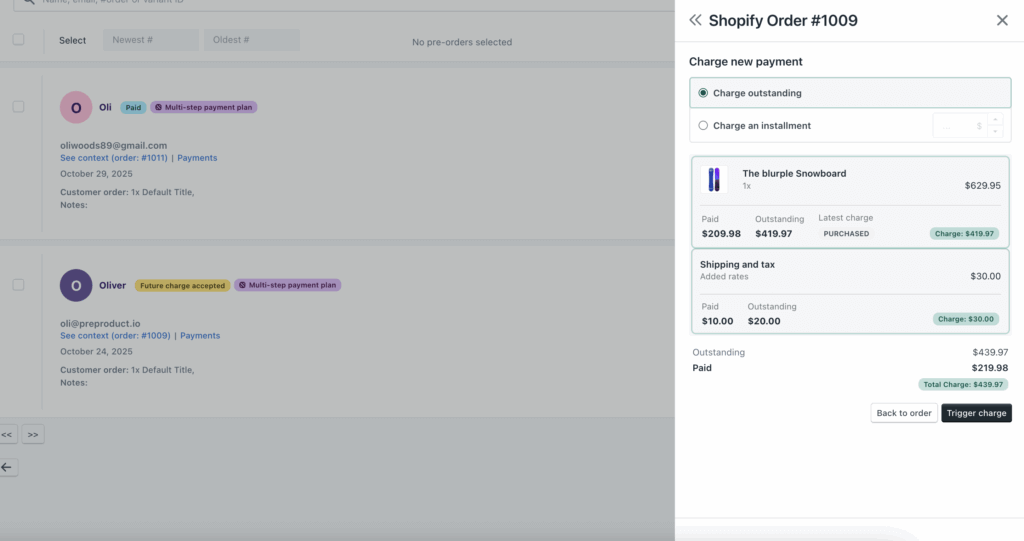Click Oli's pink avatar circle

pos(76,107)
